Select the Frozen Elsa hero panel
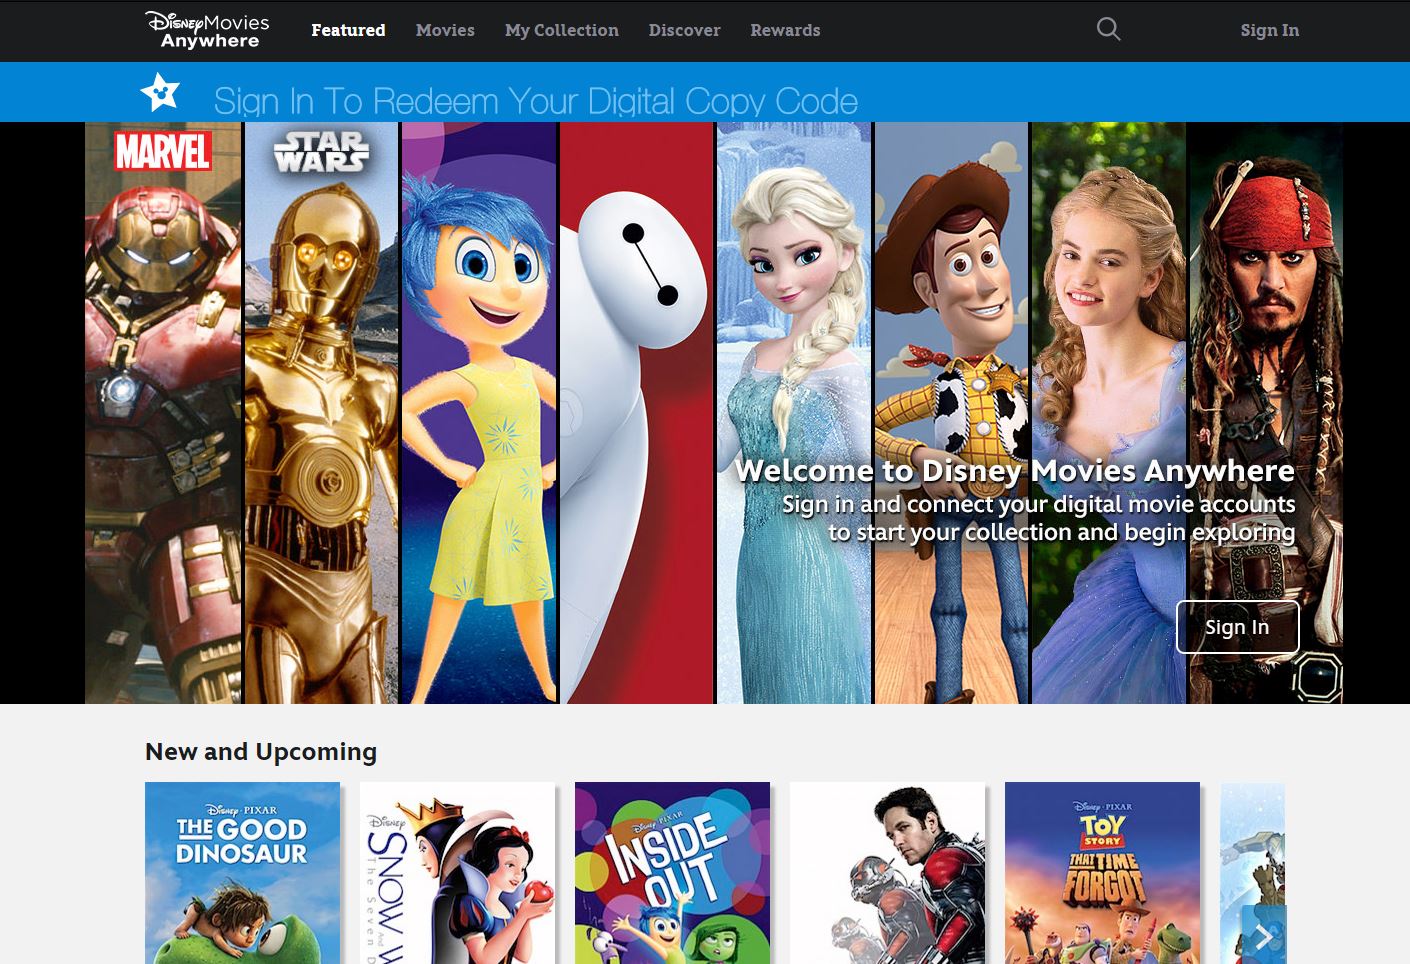1410x964 pixels. [794, 413]
